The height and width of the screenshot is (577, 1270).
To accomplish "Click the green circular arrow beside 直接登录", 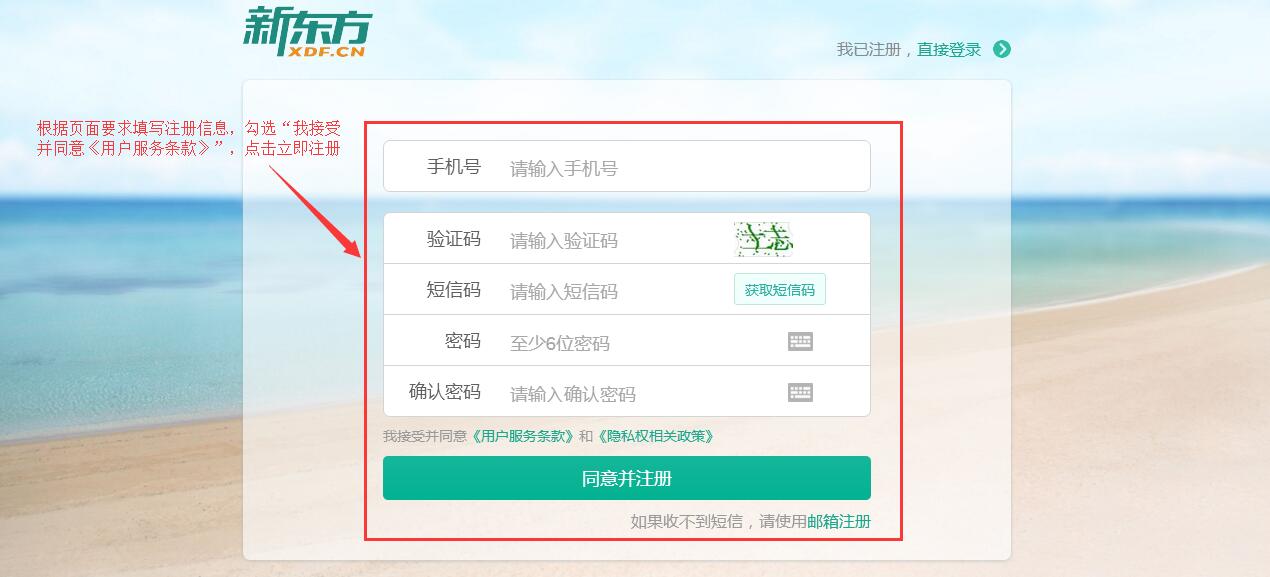I will [x=1002, y=49].
